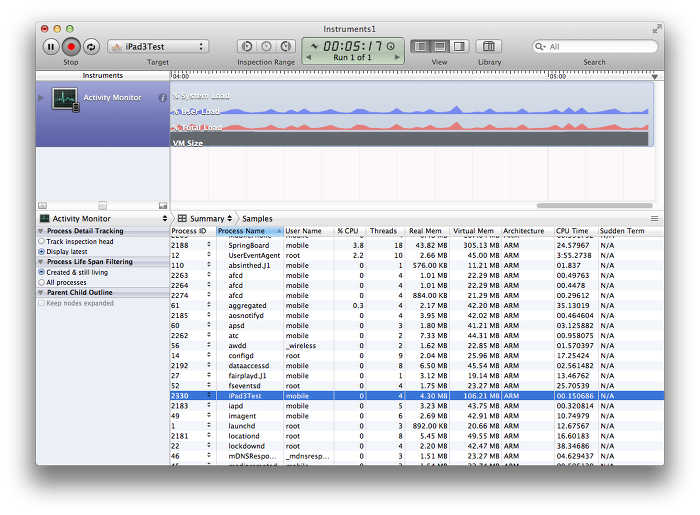Sort by CPU Time column header
This screenshot has width=700, height=515.
pos(575,231)
